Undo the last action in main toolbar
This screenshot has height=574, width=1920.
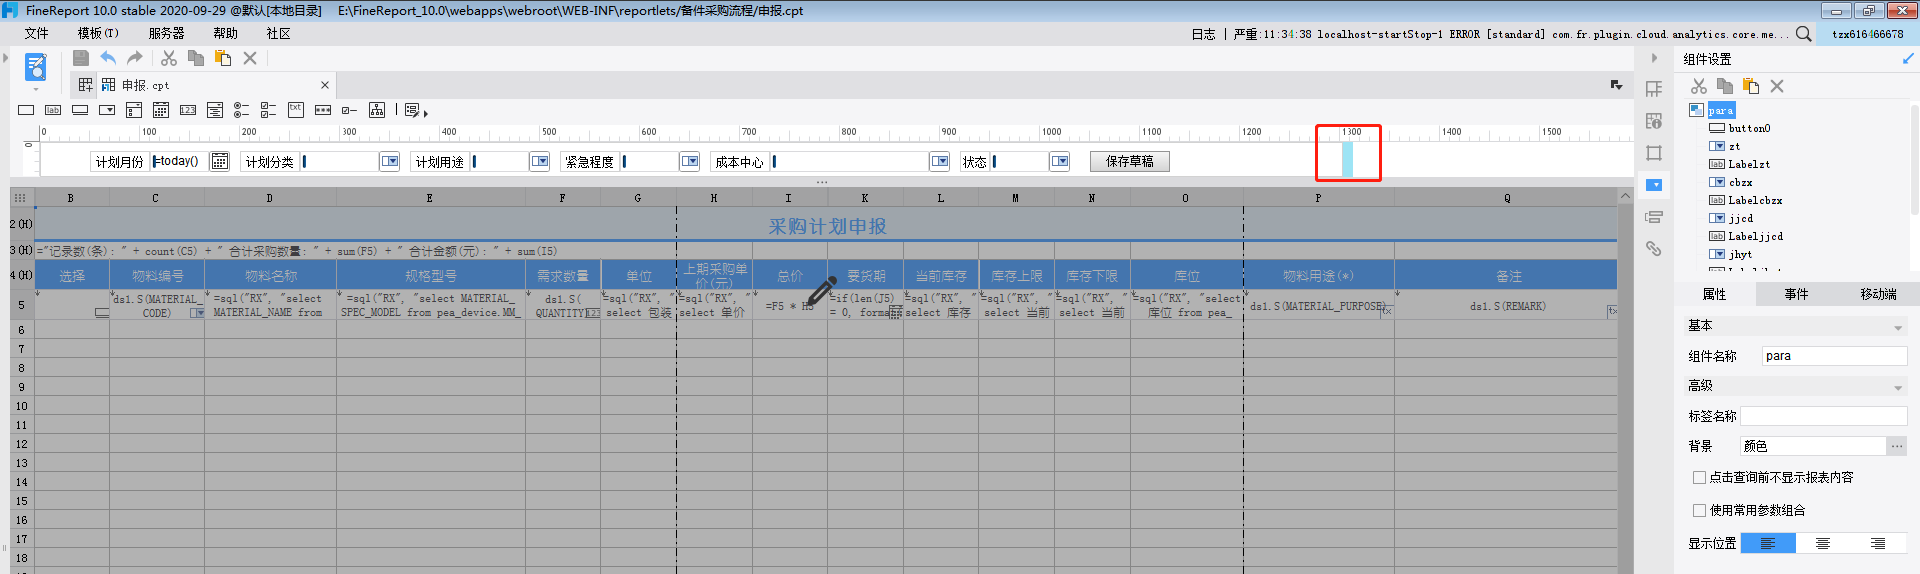[108, 58]
